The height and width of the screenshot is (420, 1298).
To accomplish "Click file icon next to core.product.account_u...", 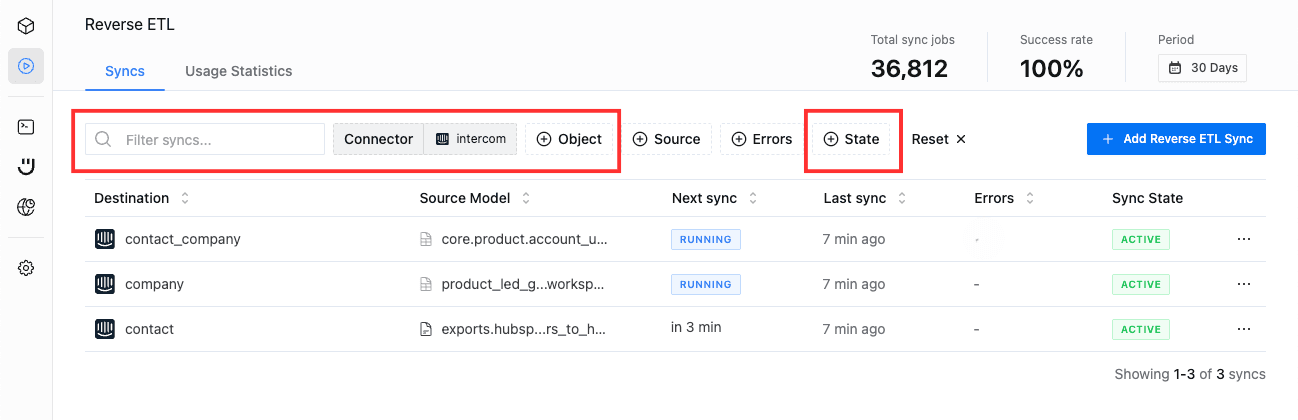I will coord(426,240).
